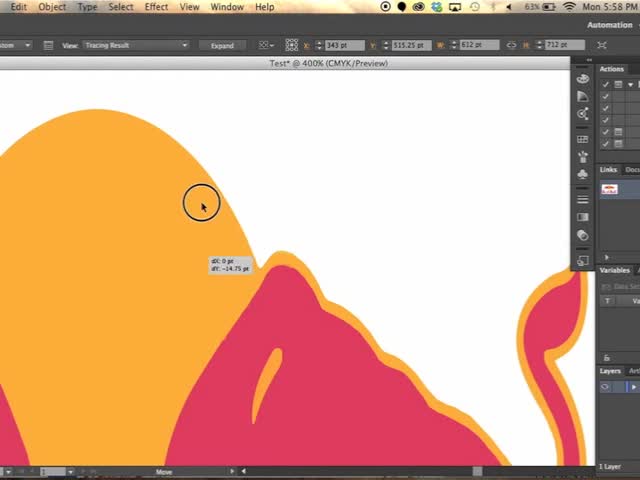Open the Transparency panel icon

coord(583,235)
